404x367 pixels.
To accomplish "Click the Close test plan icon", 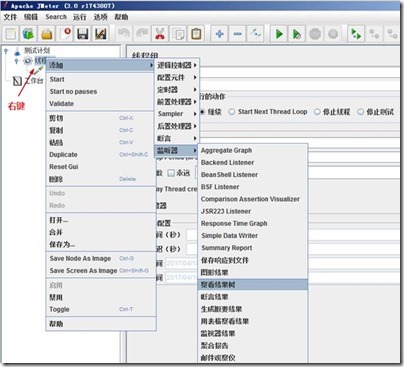I will (65, 34).
